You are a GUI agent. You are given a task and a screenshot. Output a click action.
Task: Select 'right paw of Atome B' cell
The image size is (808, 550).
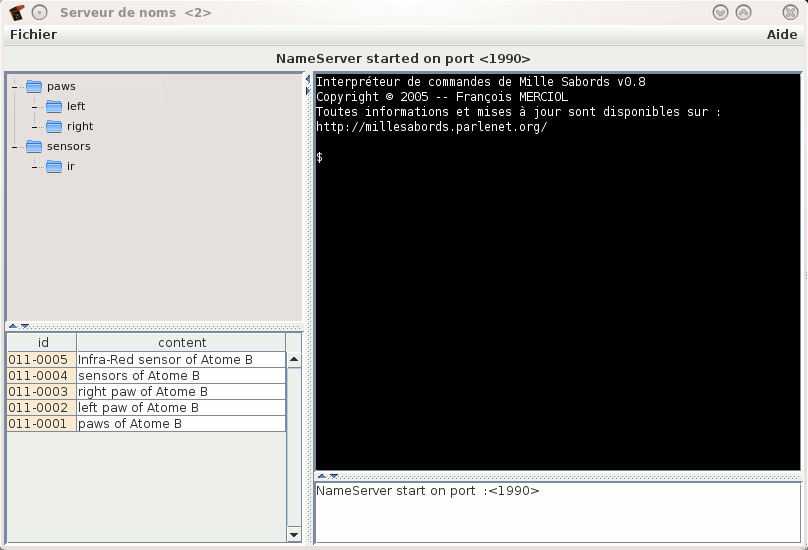(x=181, y=392)
